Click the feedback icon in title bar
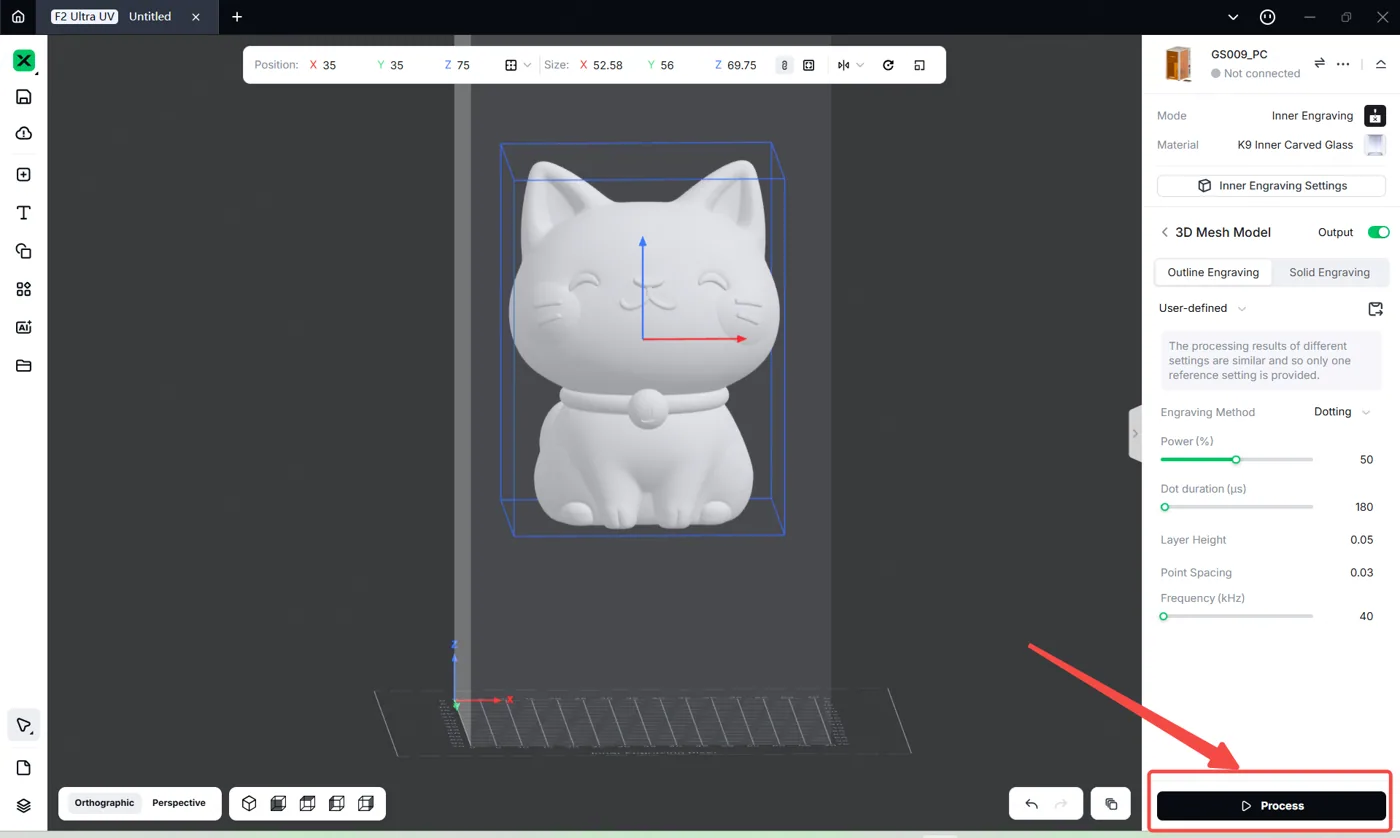This screenshot has width=1400, height=838. tap(1267, 17)
